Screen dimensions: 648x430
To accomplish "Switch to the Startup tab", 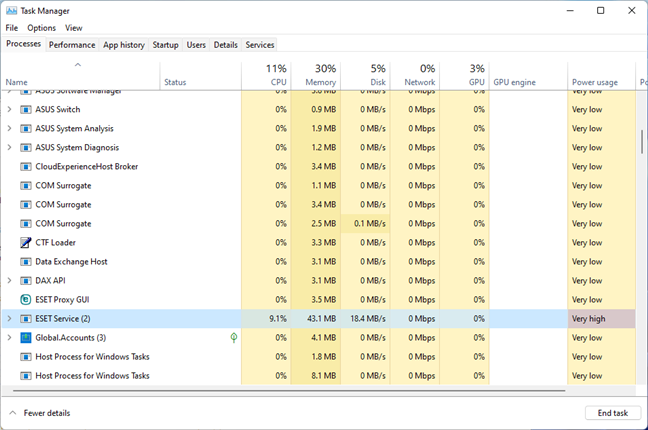I will coord(165,45).
